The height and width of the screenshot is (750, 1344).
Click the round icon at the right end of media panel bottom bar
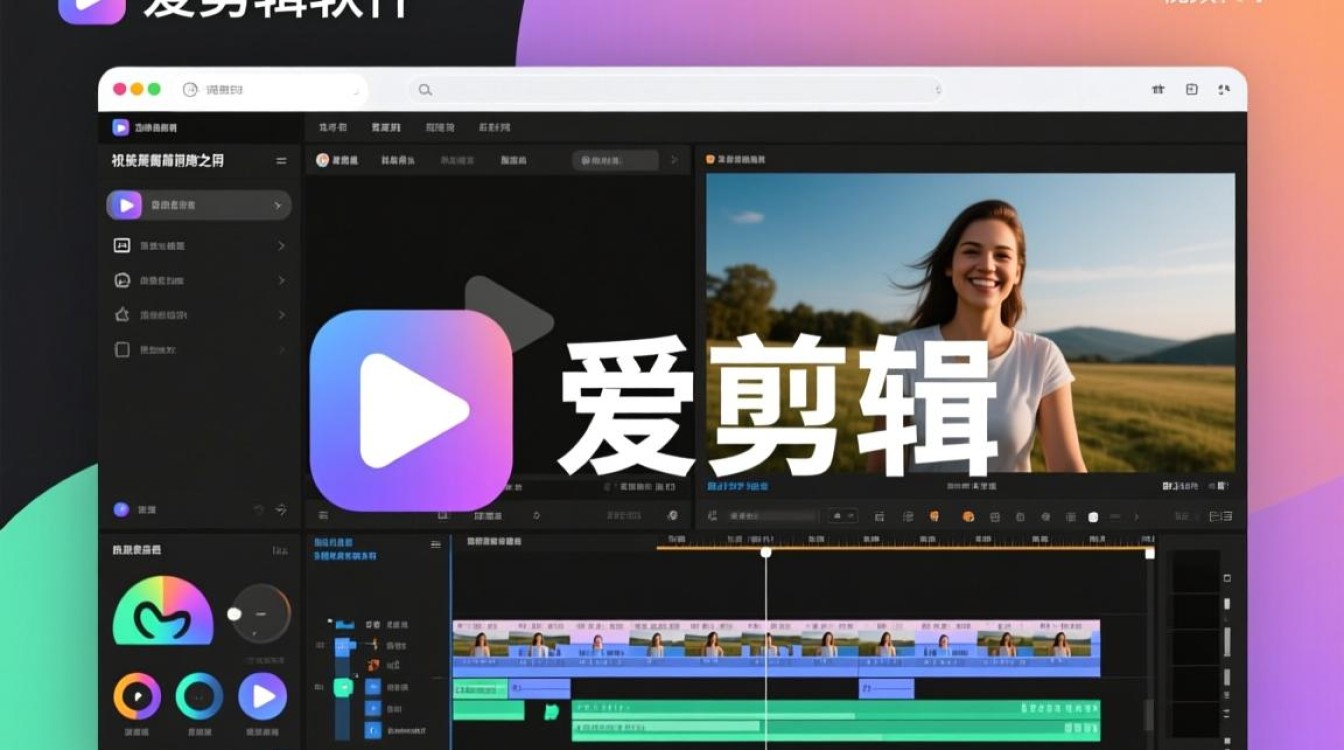(673, 516)
